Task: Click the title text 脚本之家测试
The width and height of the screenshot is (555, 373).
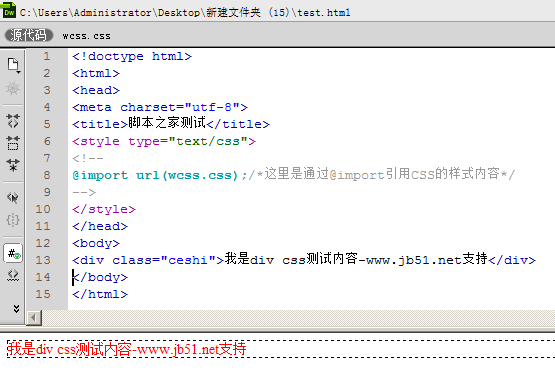Action: pos(167,123)
